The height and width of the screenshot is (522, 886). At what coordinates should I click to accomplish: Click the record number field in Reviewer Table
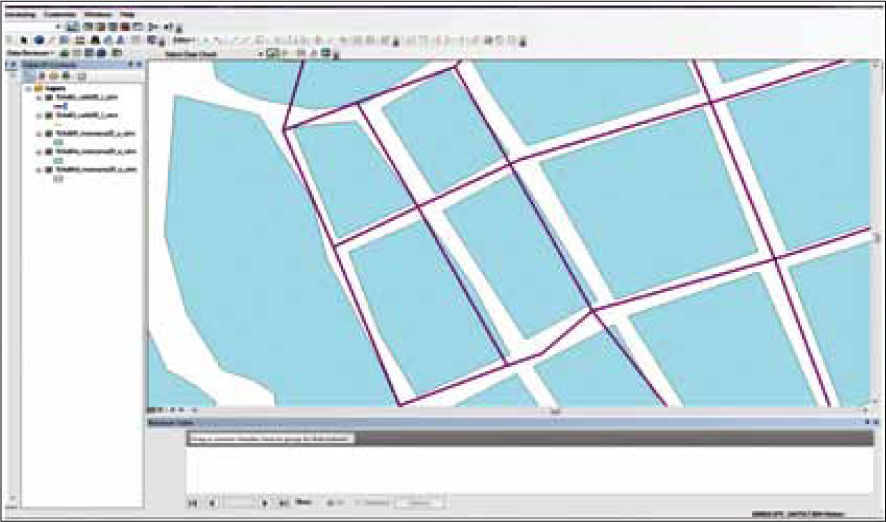click(x=238, y=501)
